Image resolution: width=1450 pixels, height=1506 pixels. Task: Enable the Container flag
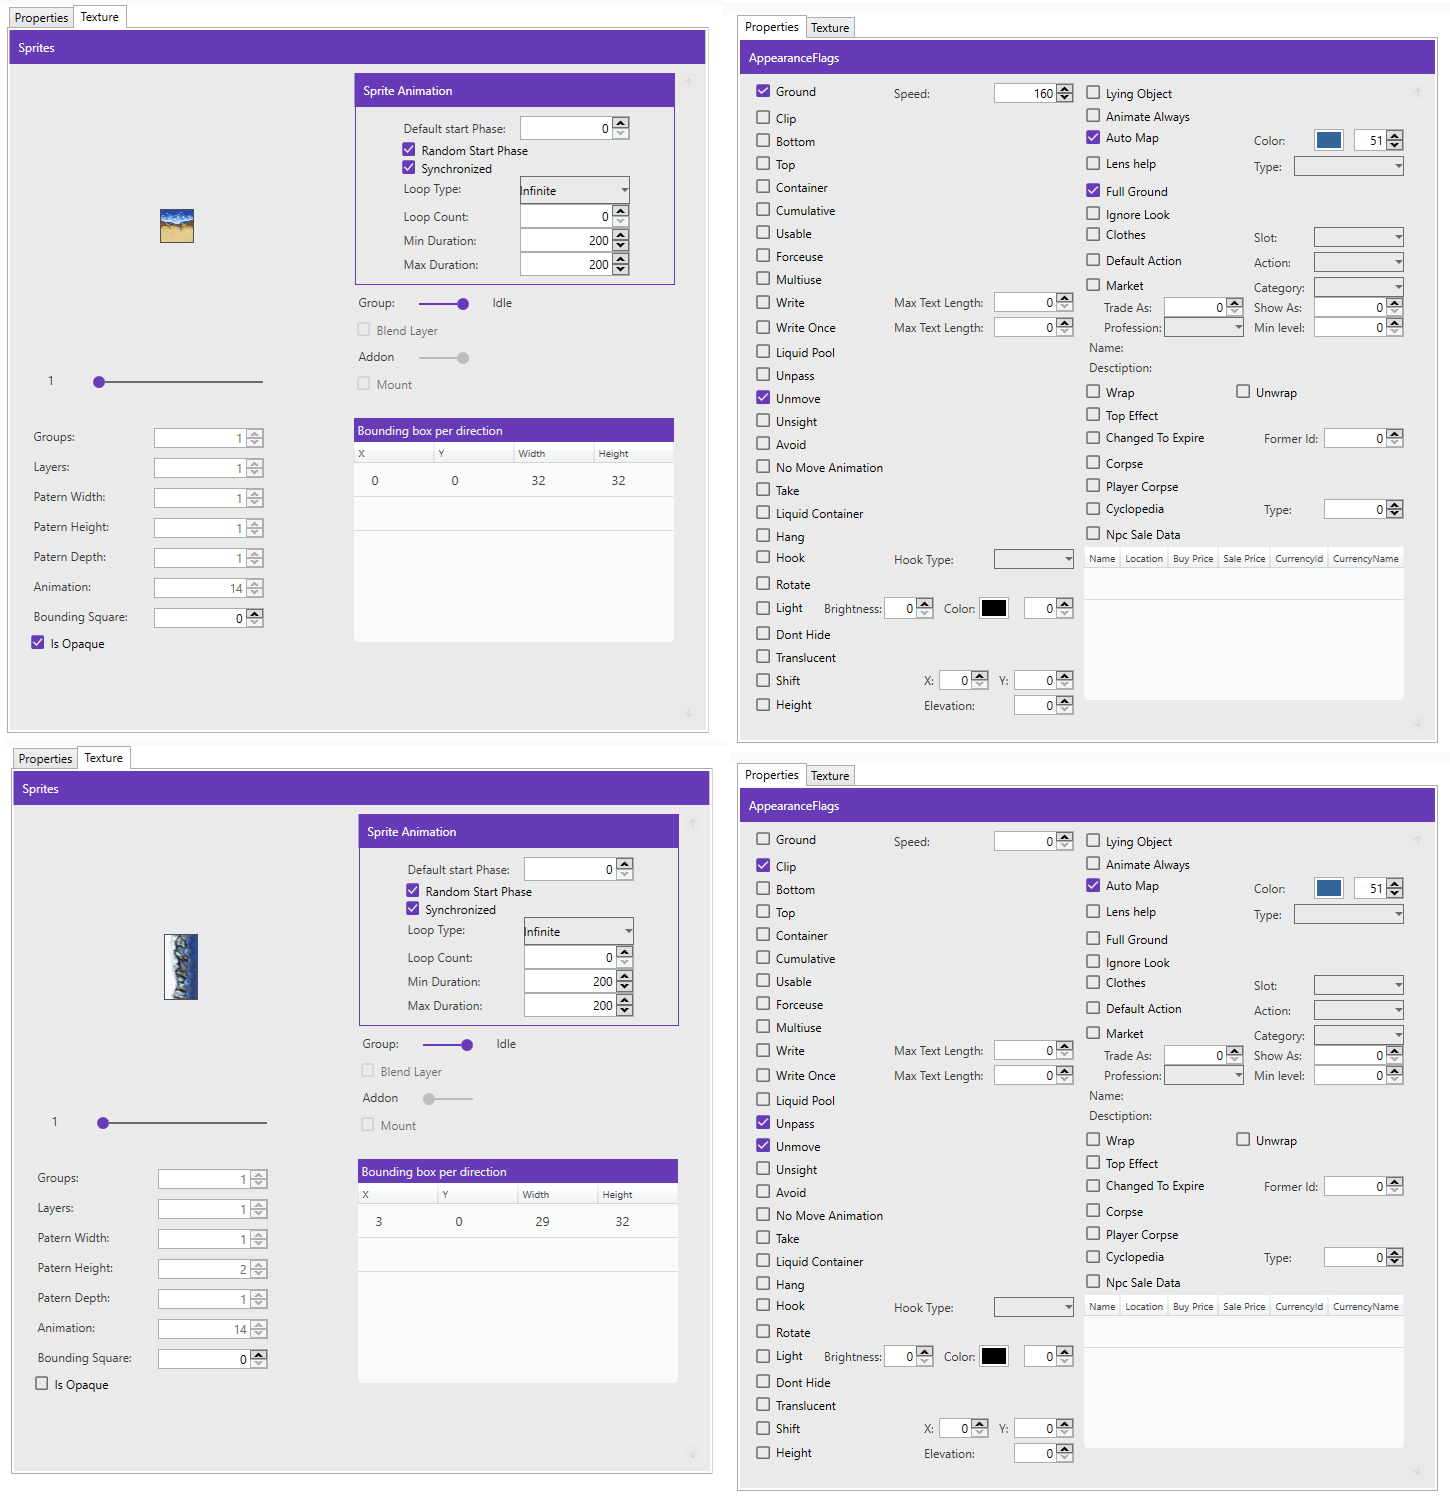[x=763, y=187]
